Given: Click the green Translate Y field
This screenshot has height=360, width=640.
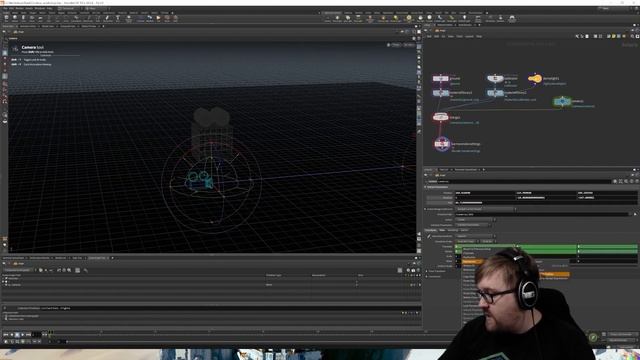Looking at the screenshot, I should coord(547,247).
